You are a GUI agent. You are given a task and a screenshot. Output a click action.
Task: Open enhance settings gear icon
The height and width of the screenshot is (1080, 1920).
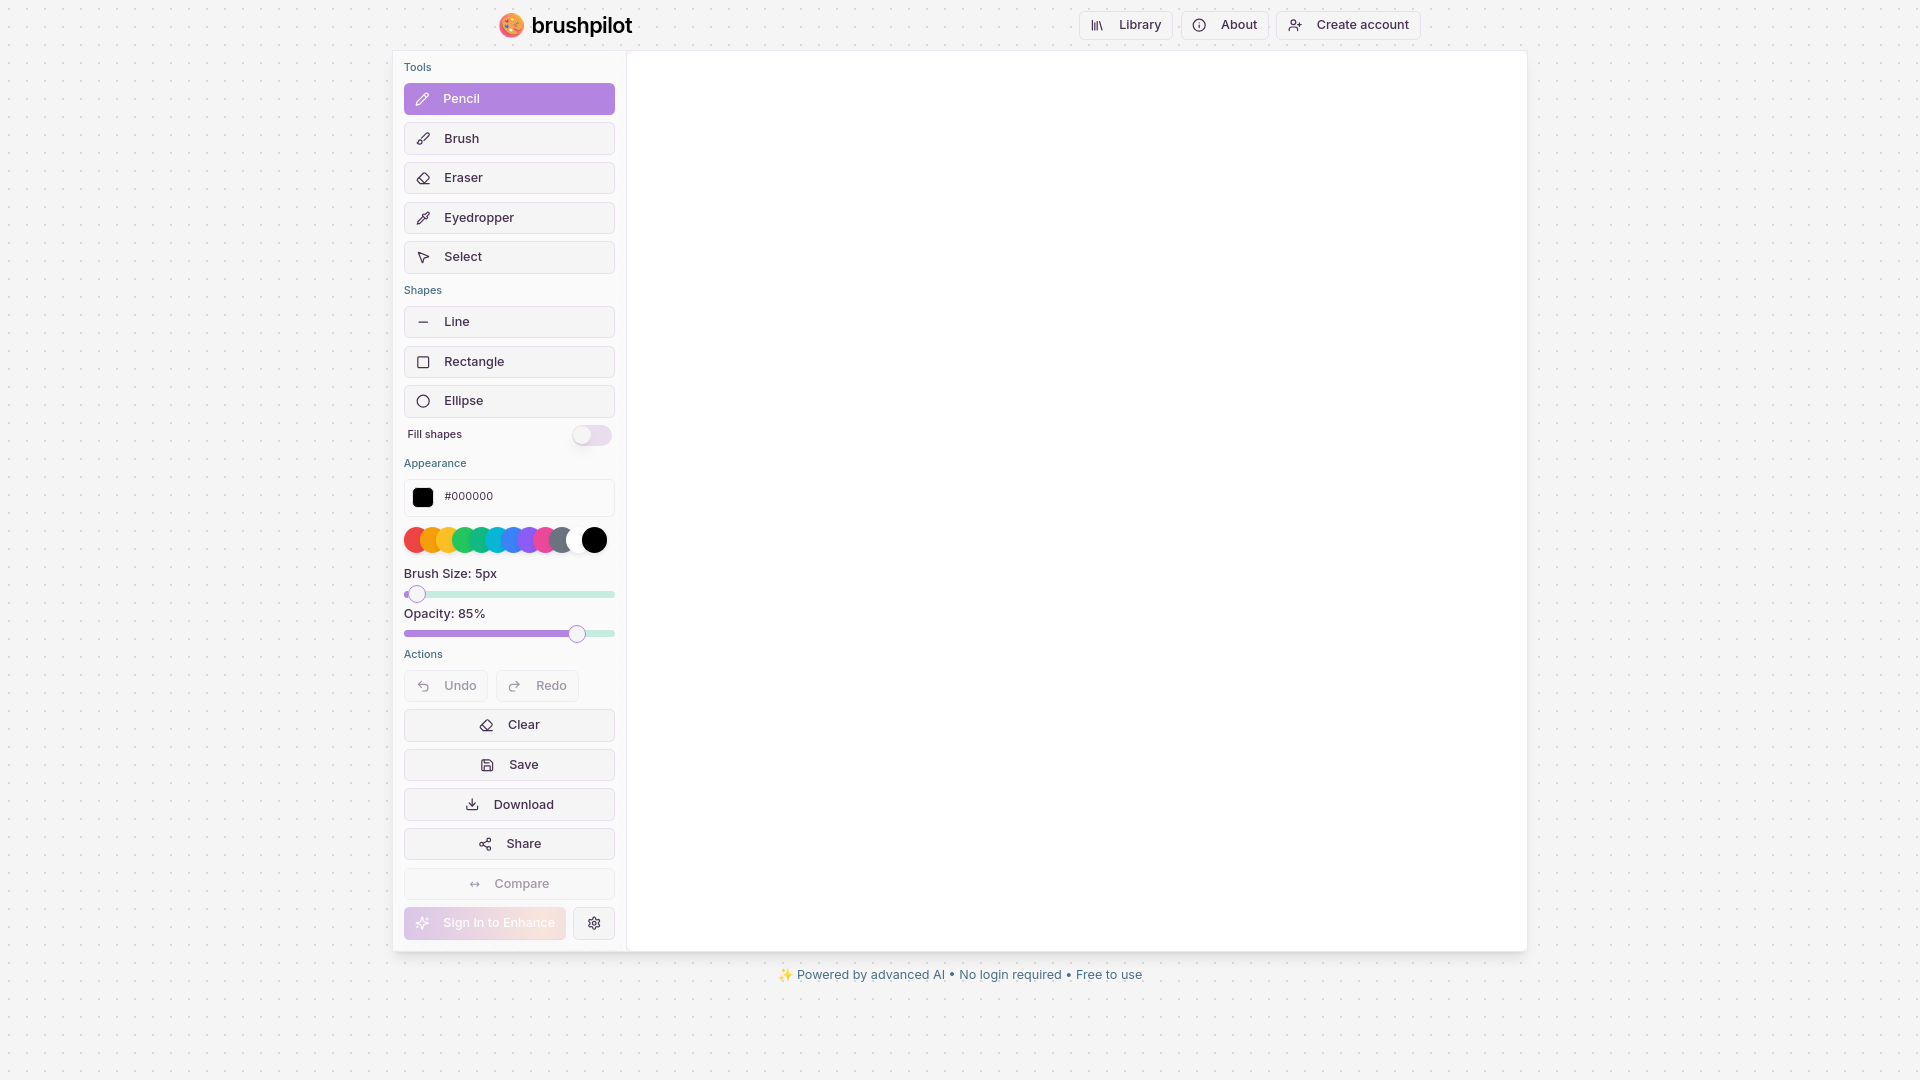594,923
